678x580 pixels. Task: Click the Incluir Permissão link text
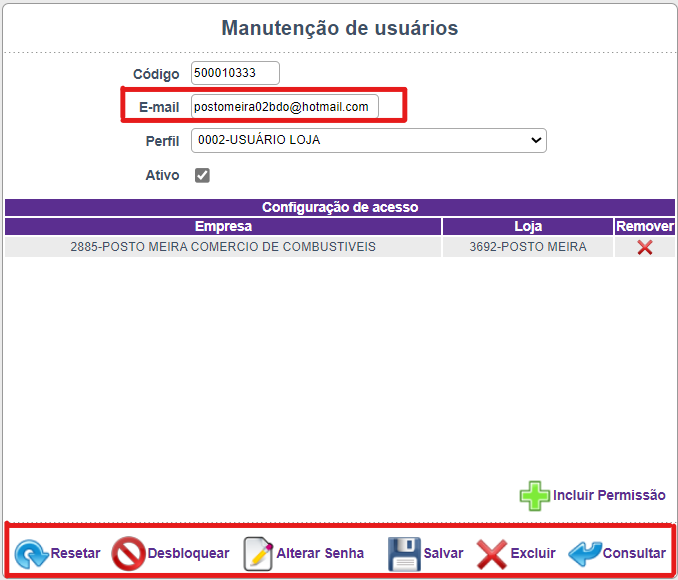click(x=609, y=495)
